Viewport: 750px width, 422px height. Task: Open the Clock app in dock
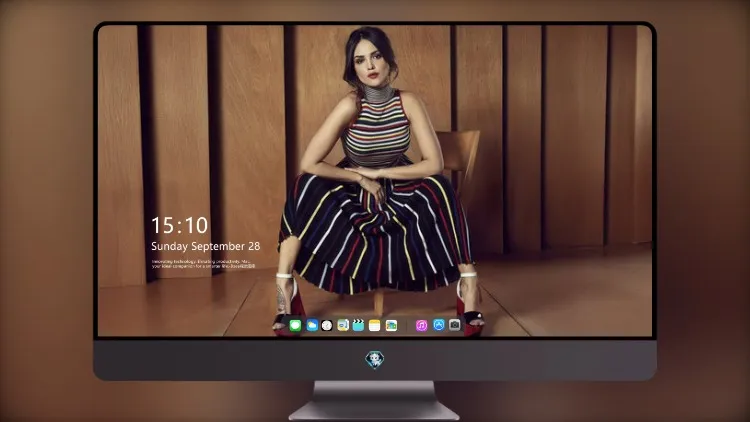pos(327,325)
